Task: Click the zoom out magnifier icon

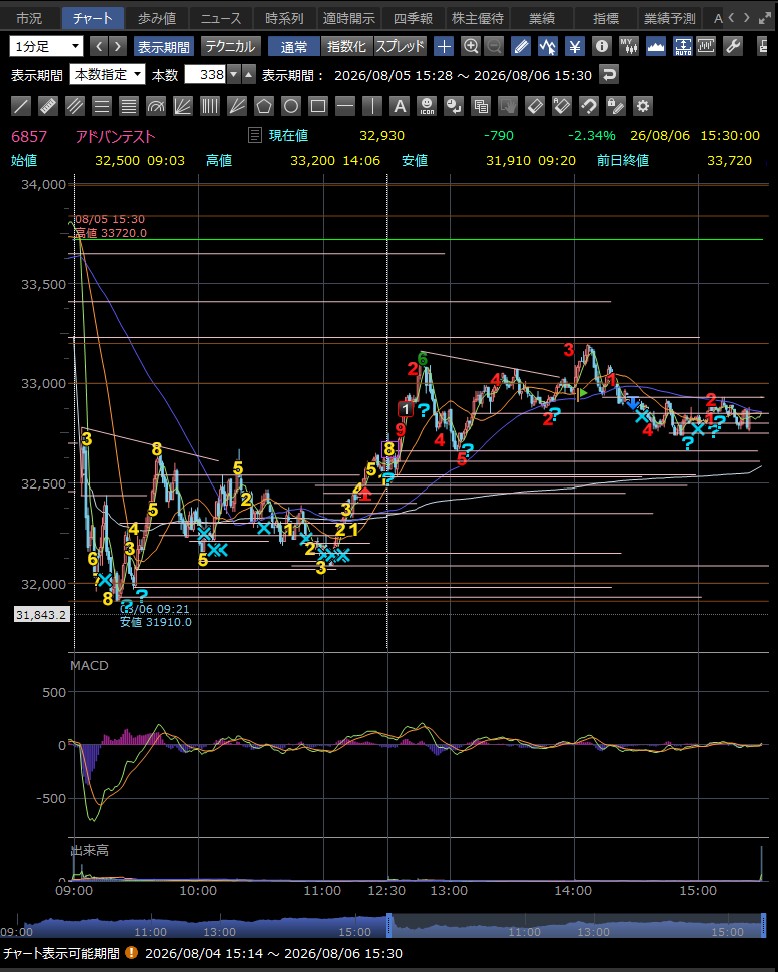Action: click(x=494, y=46)
